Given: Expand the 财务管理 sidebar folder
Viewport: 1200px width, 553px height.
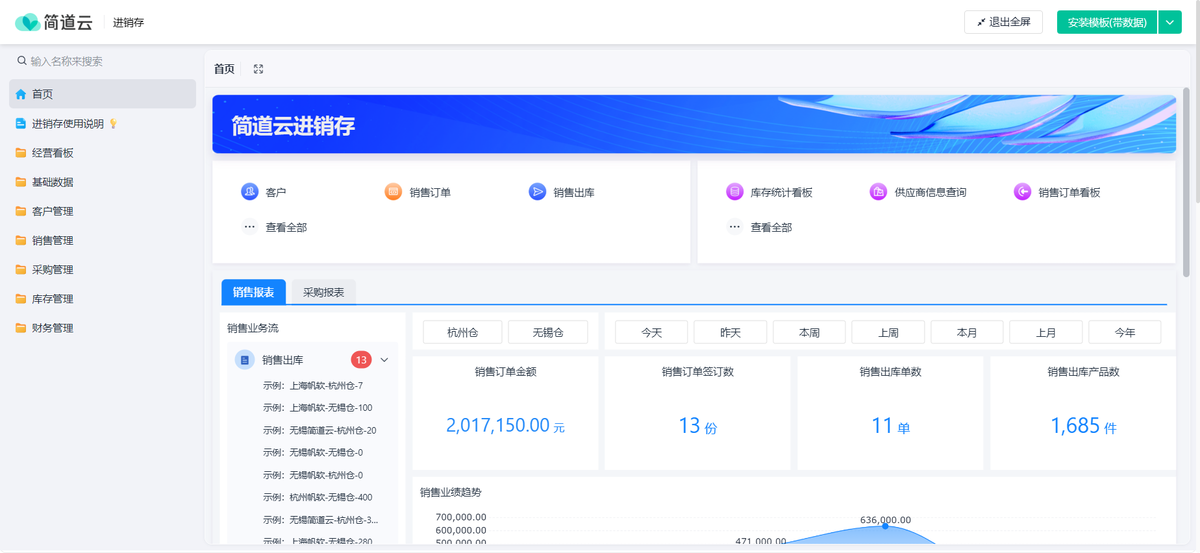Looking at the screenshot, I should click(103, 327).
